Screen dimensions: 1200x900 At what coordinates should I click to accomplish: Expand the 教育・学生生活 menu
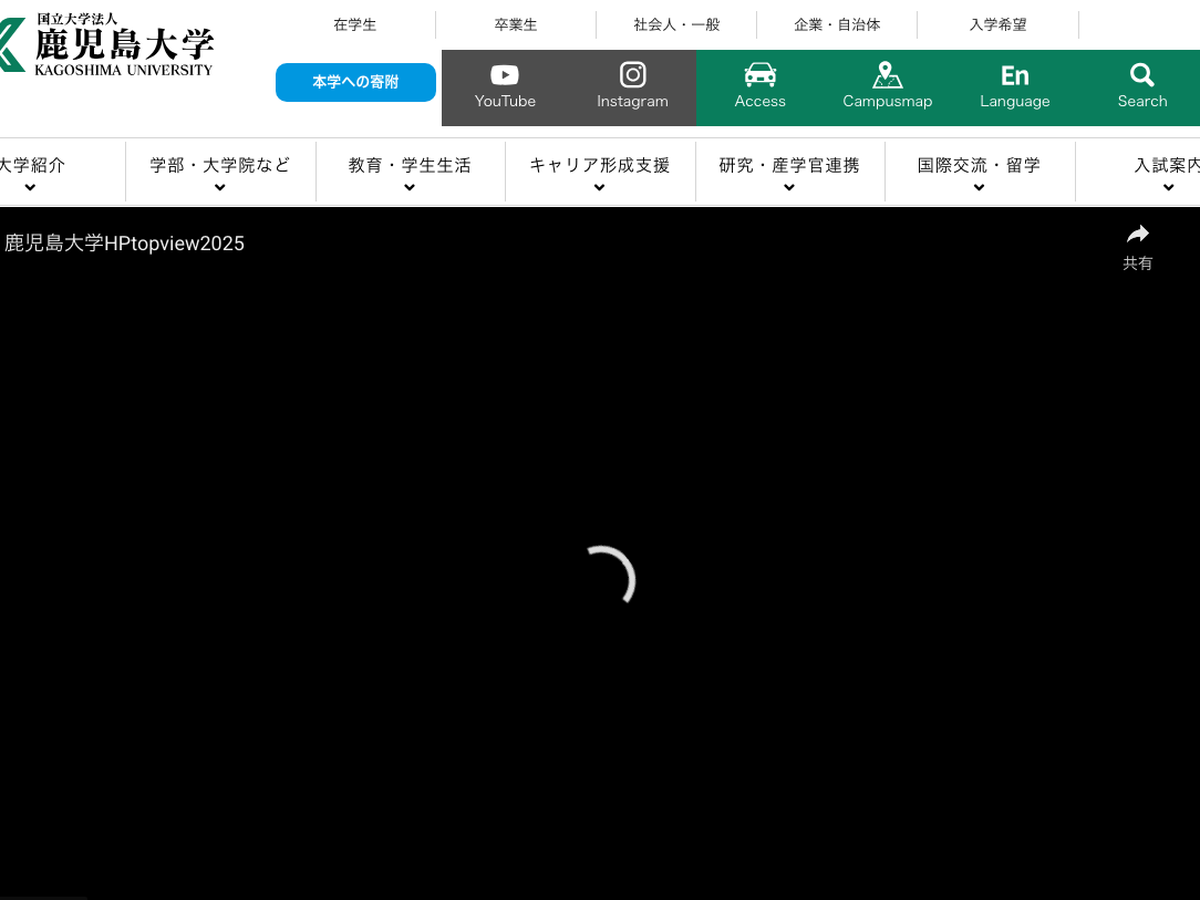[410, 172]
